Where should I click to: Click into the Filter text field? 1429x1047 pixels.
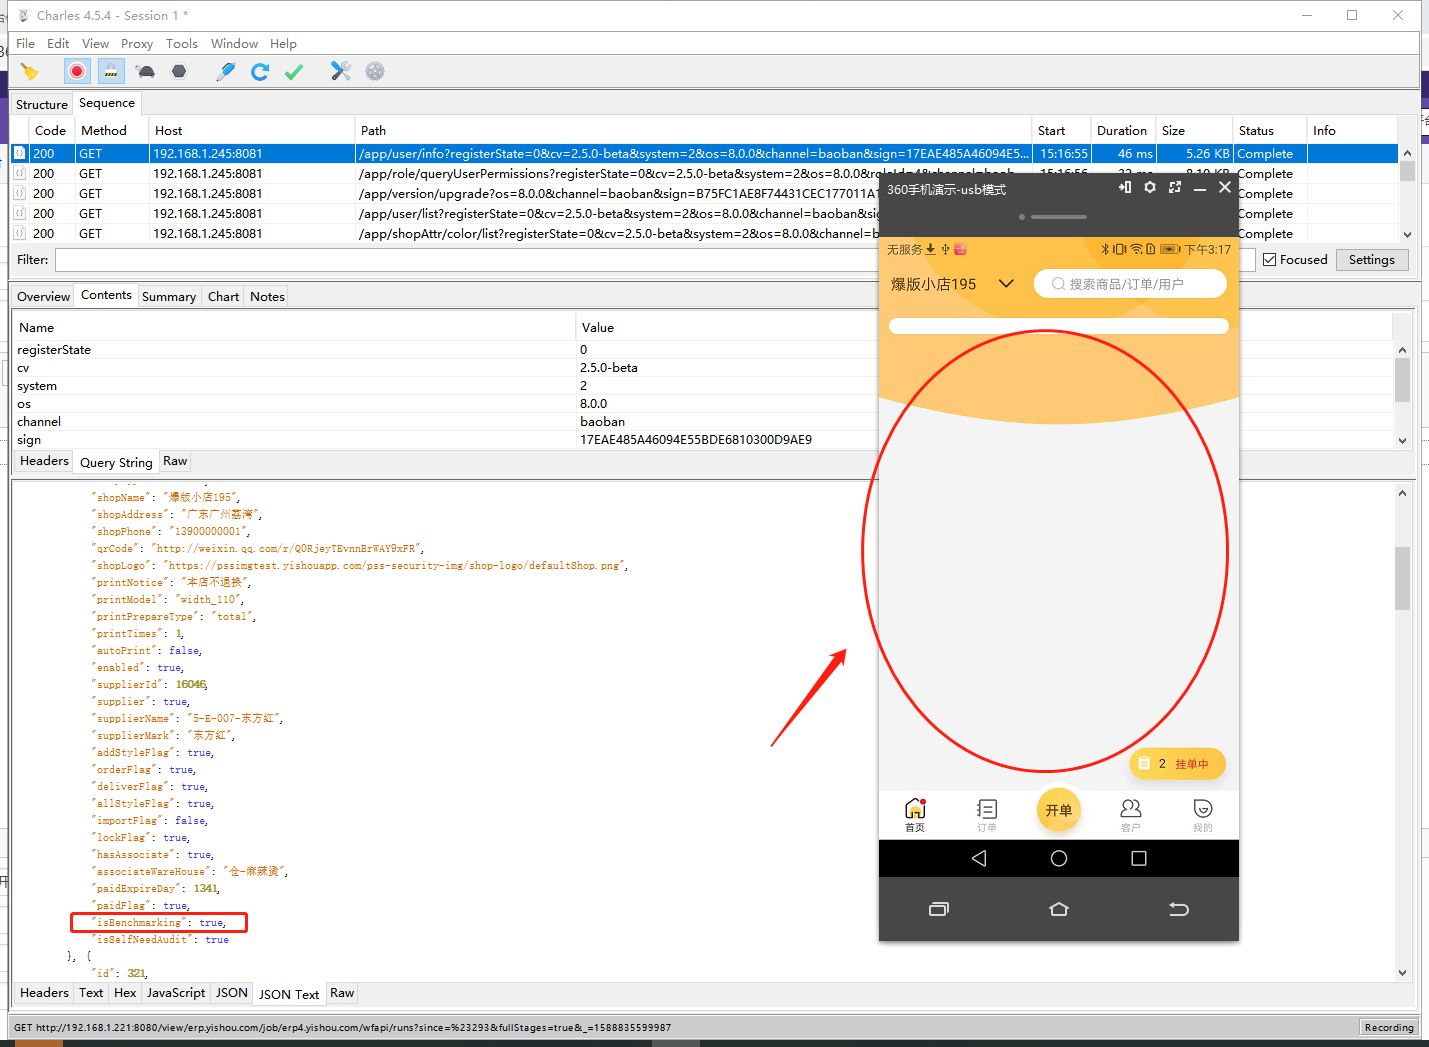[x=466, y=260]
